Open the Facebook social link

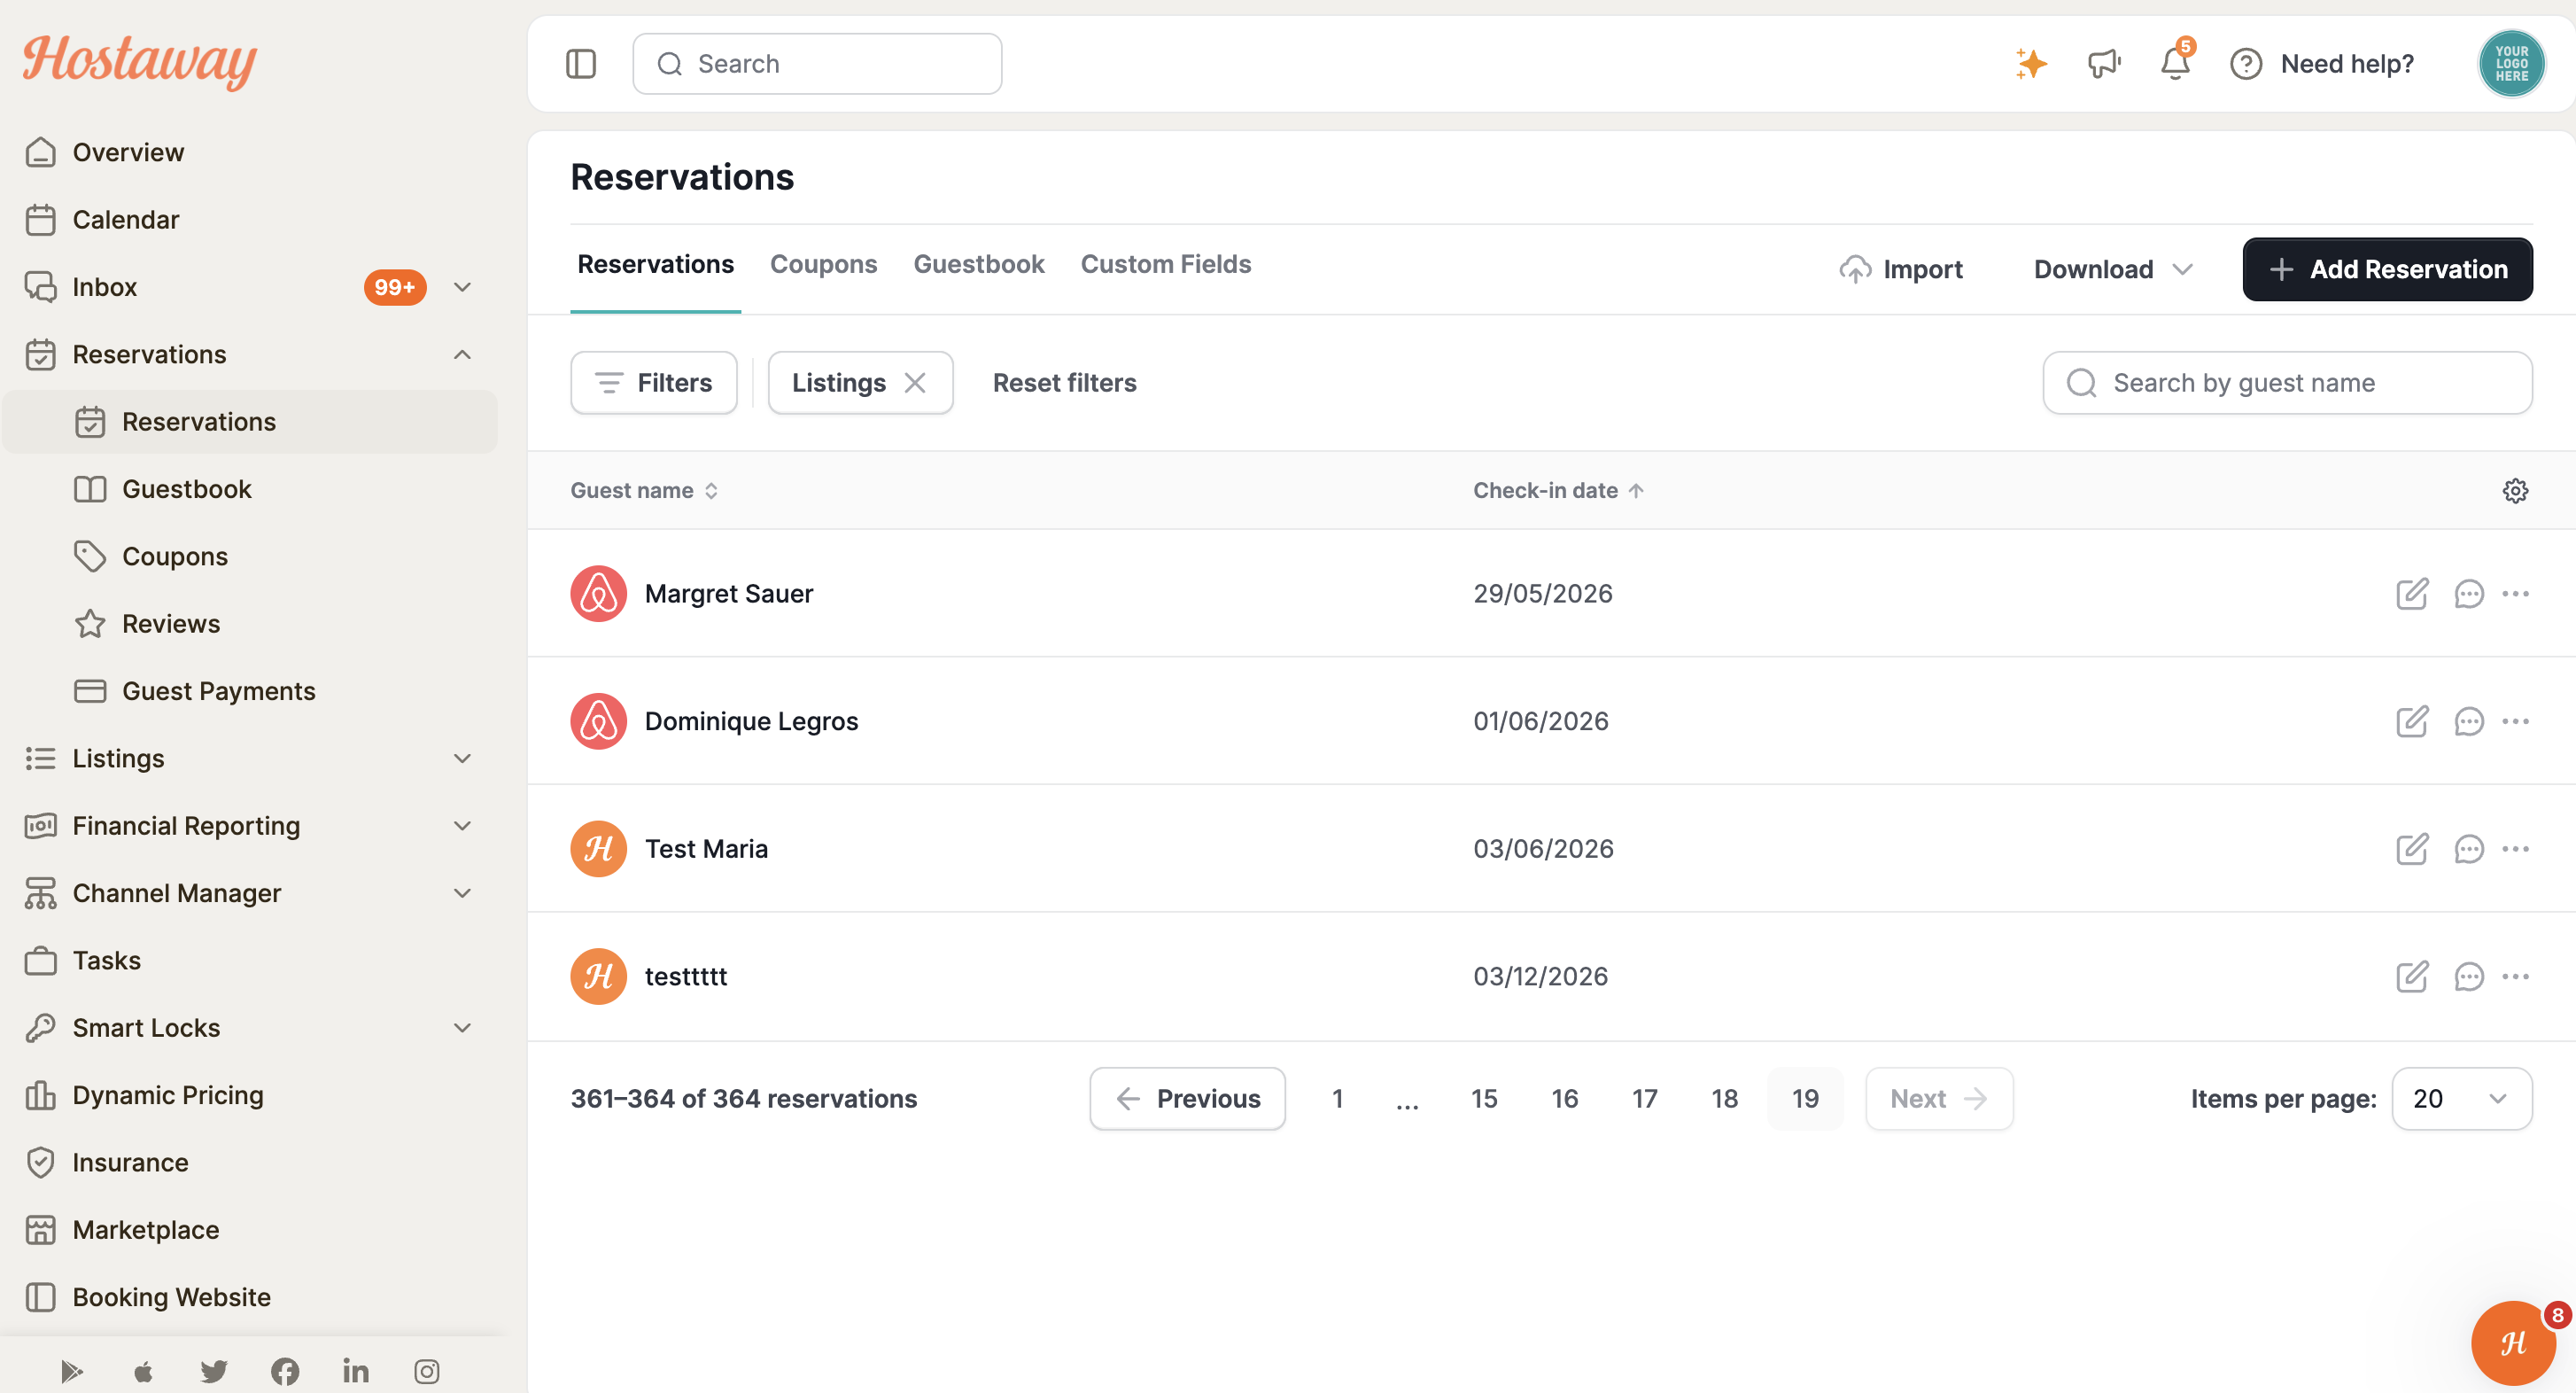click(285, 1371)
